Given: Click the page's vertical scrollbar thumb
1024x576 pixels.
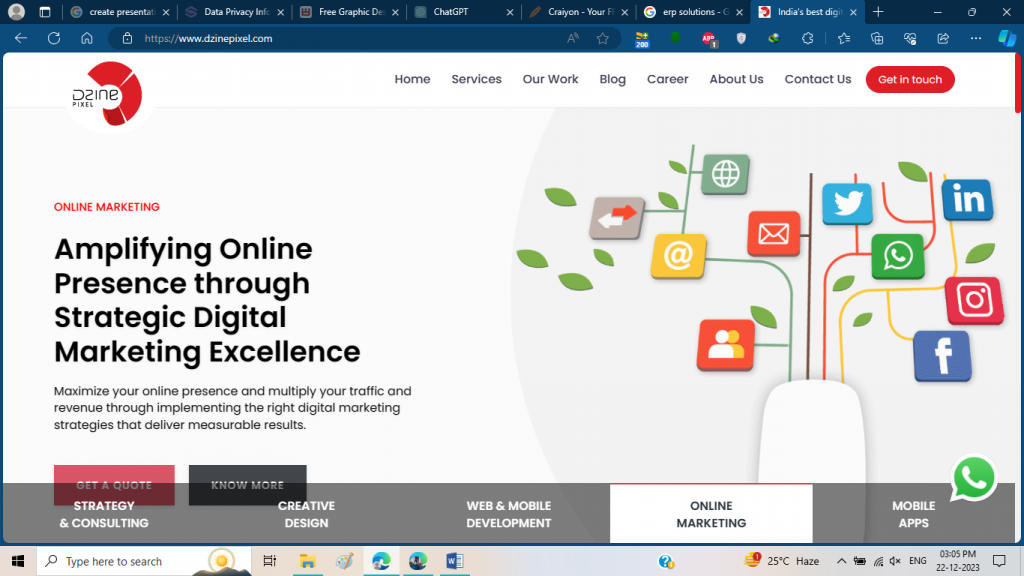Looking at the screenshot, I should pyautogui.click(x=1017, y=83).
